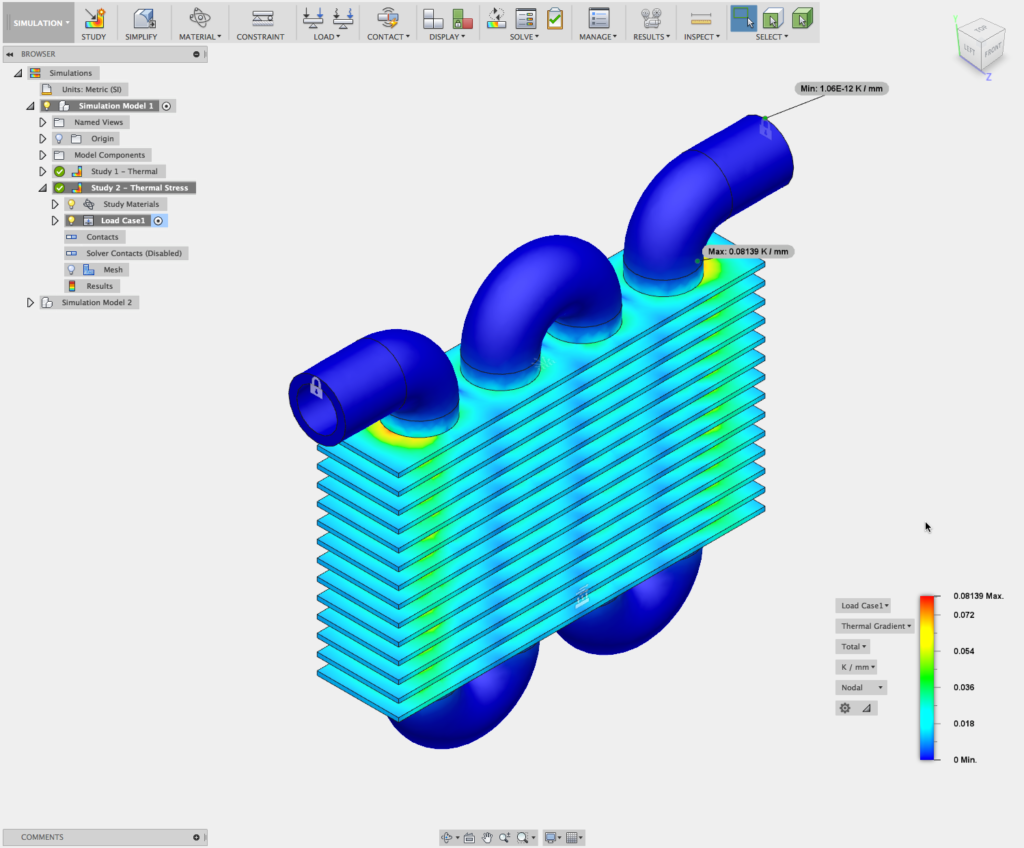Activate Load Case1 radio button

click(158, 221)
